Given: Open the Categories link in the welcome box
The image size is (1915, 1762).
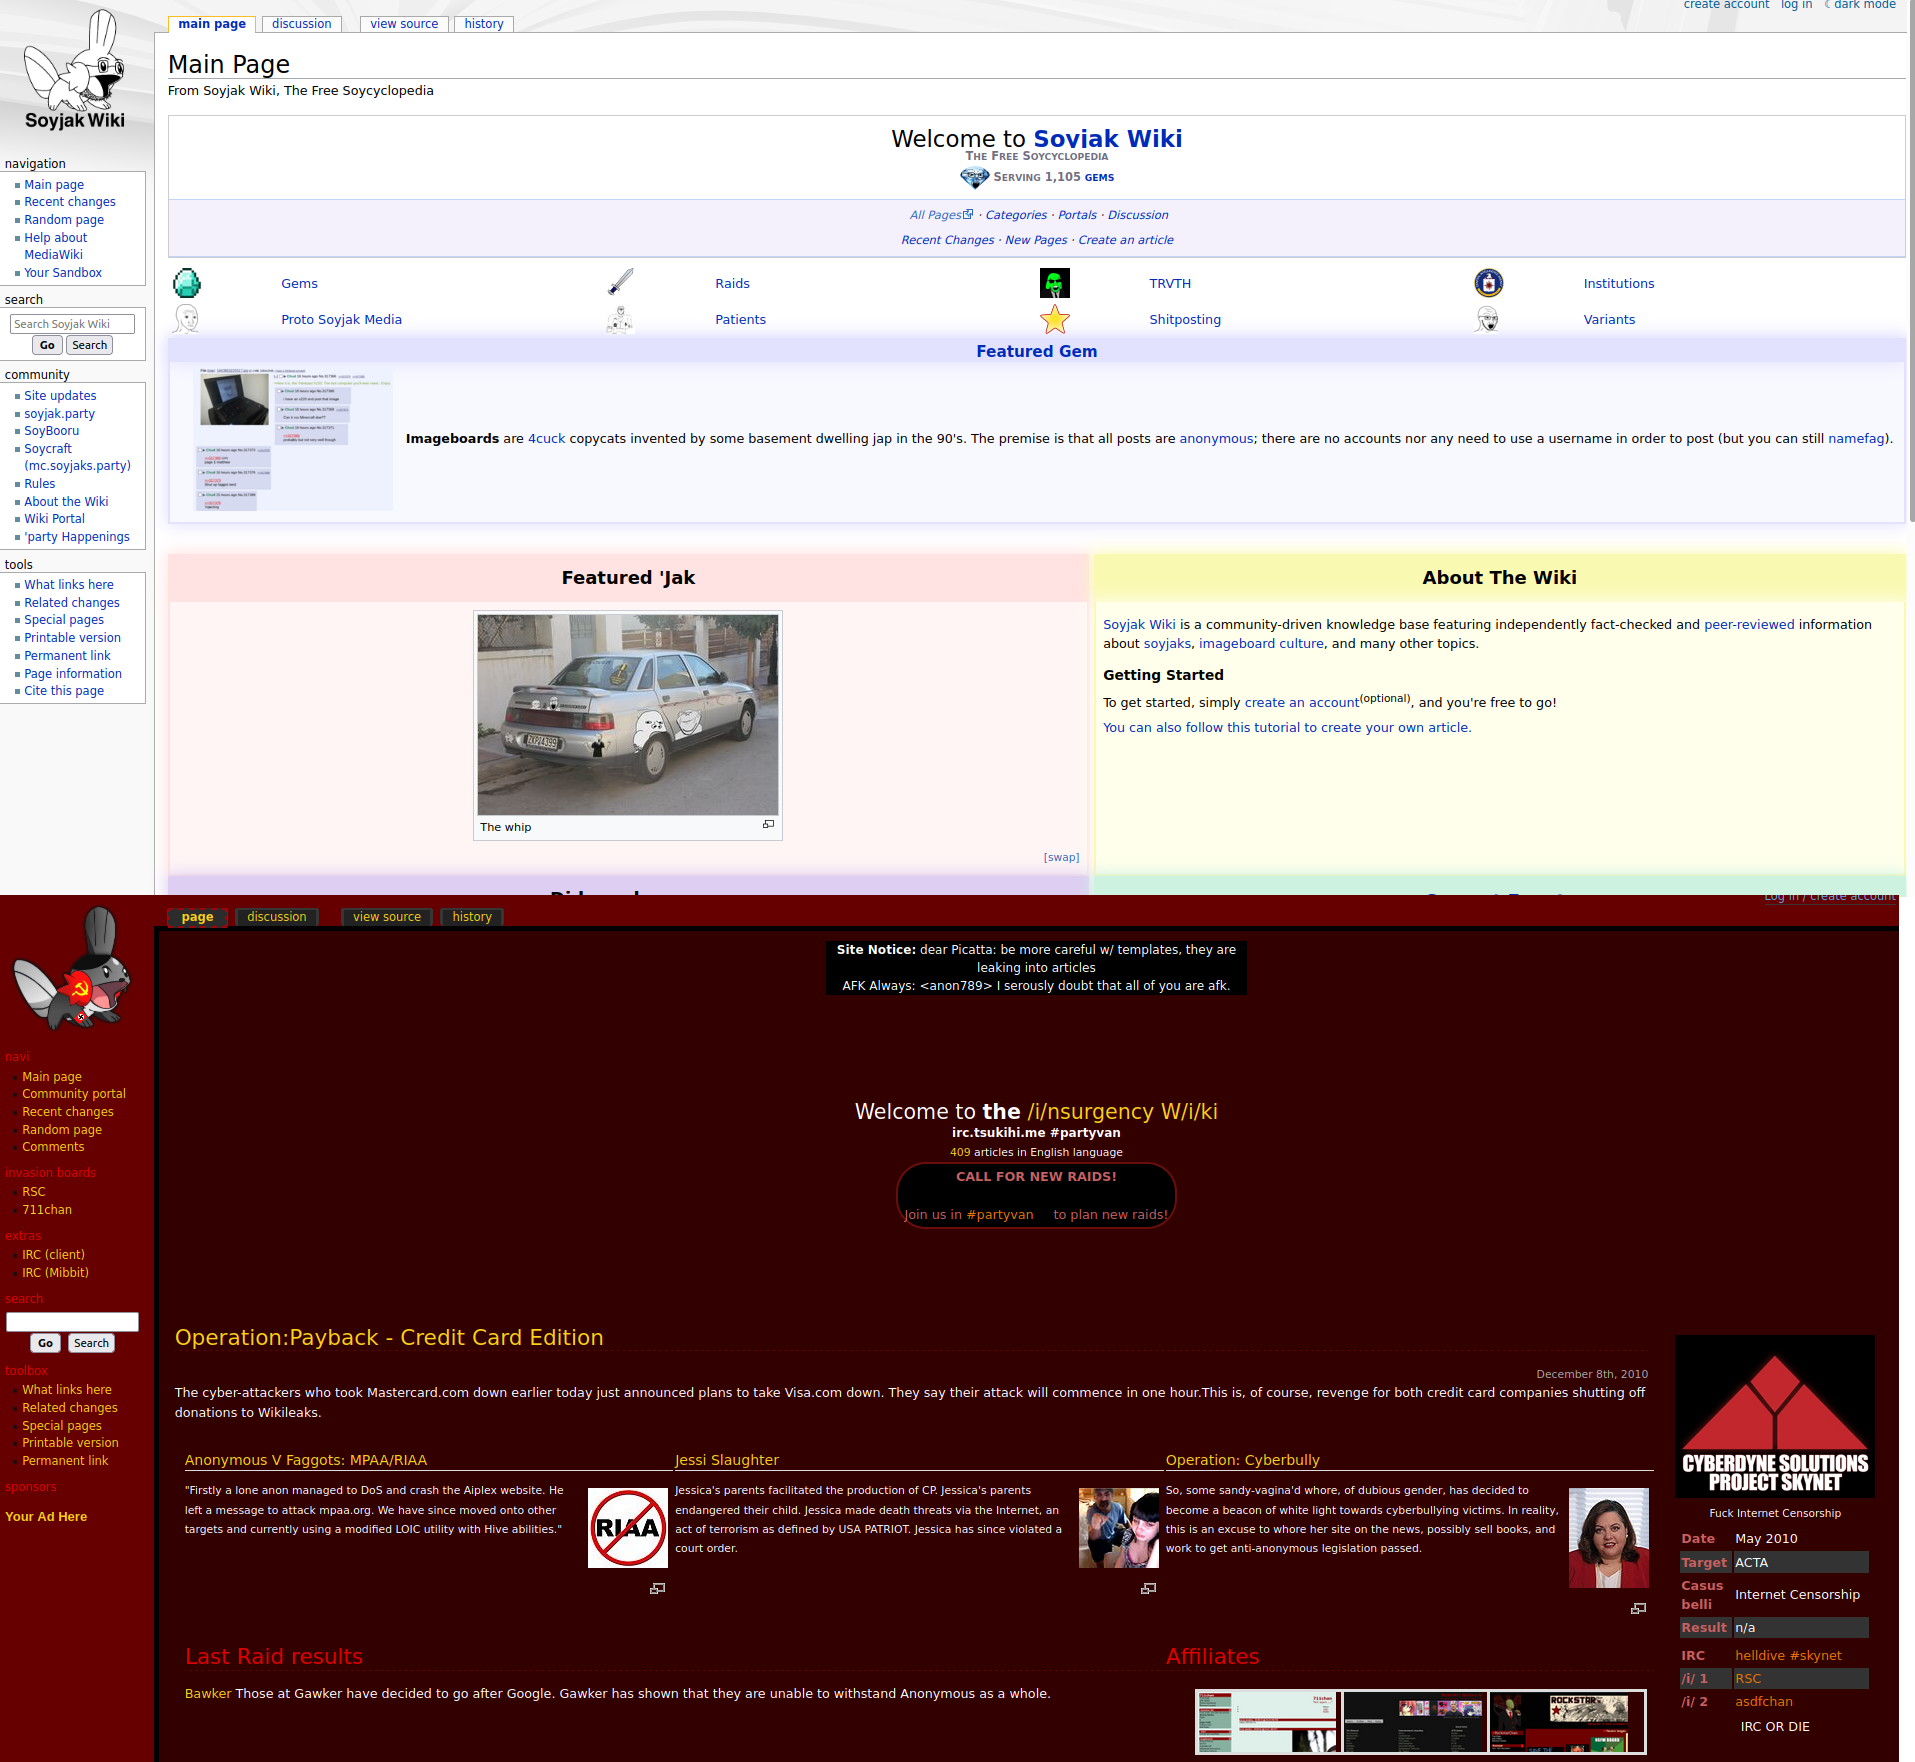Looking at the screenshot, I should point(1016,215).
